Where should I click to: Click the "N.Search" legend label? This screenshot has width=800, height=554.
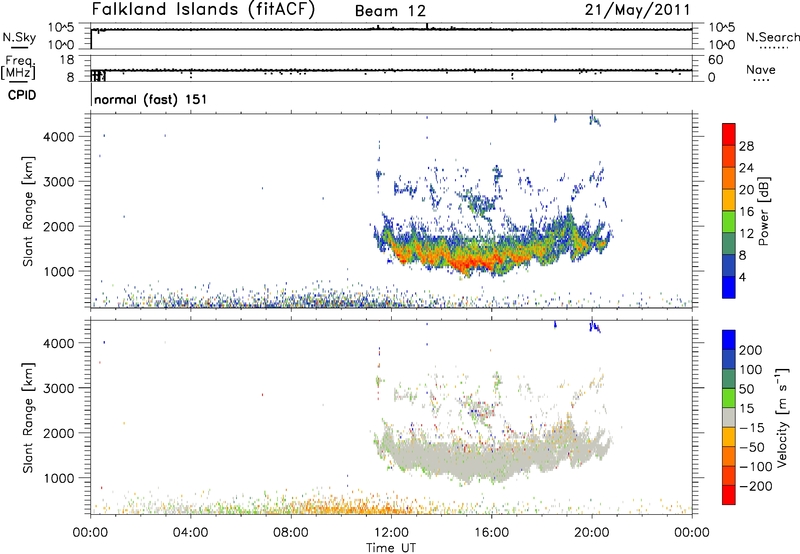pos(773,37)
